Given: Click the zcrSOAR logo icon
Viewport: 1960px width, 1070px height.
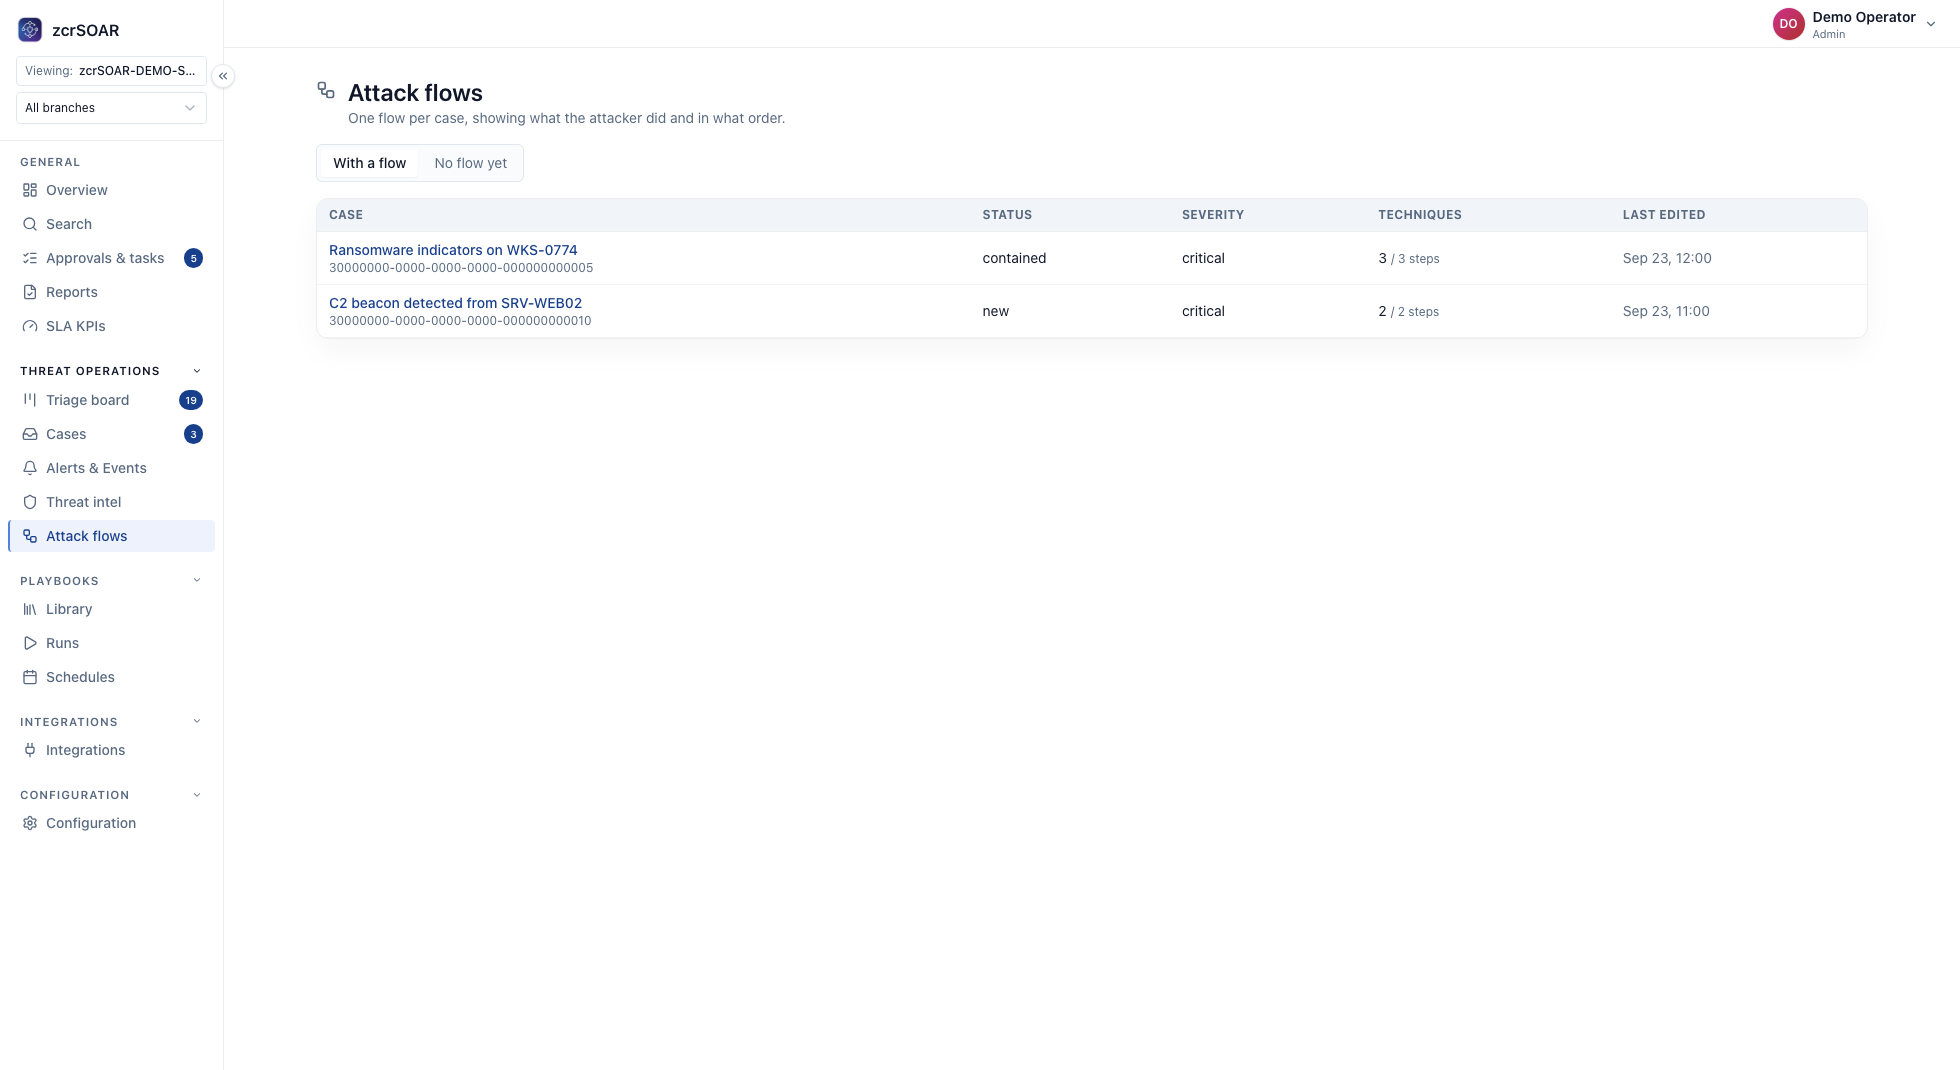Looking at the screenshot, I should pyautogui.click(x=30, y=30).
